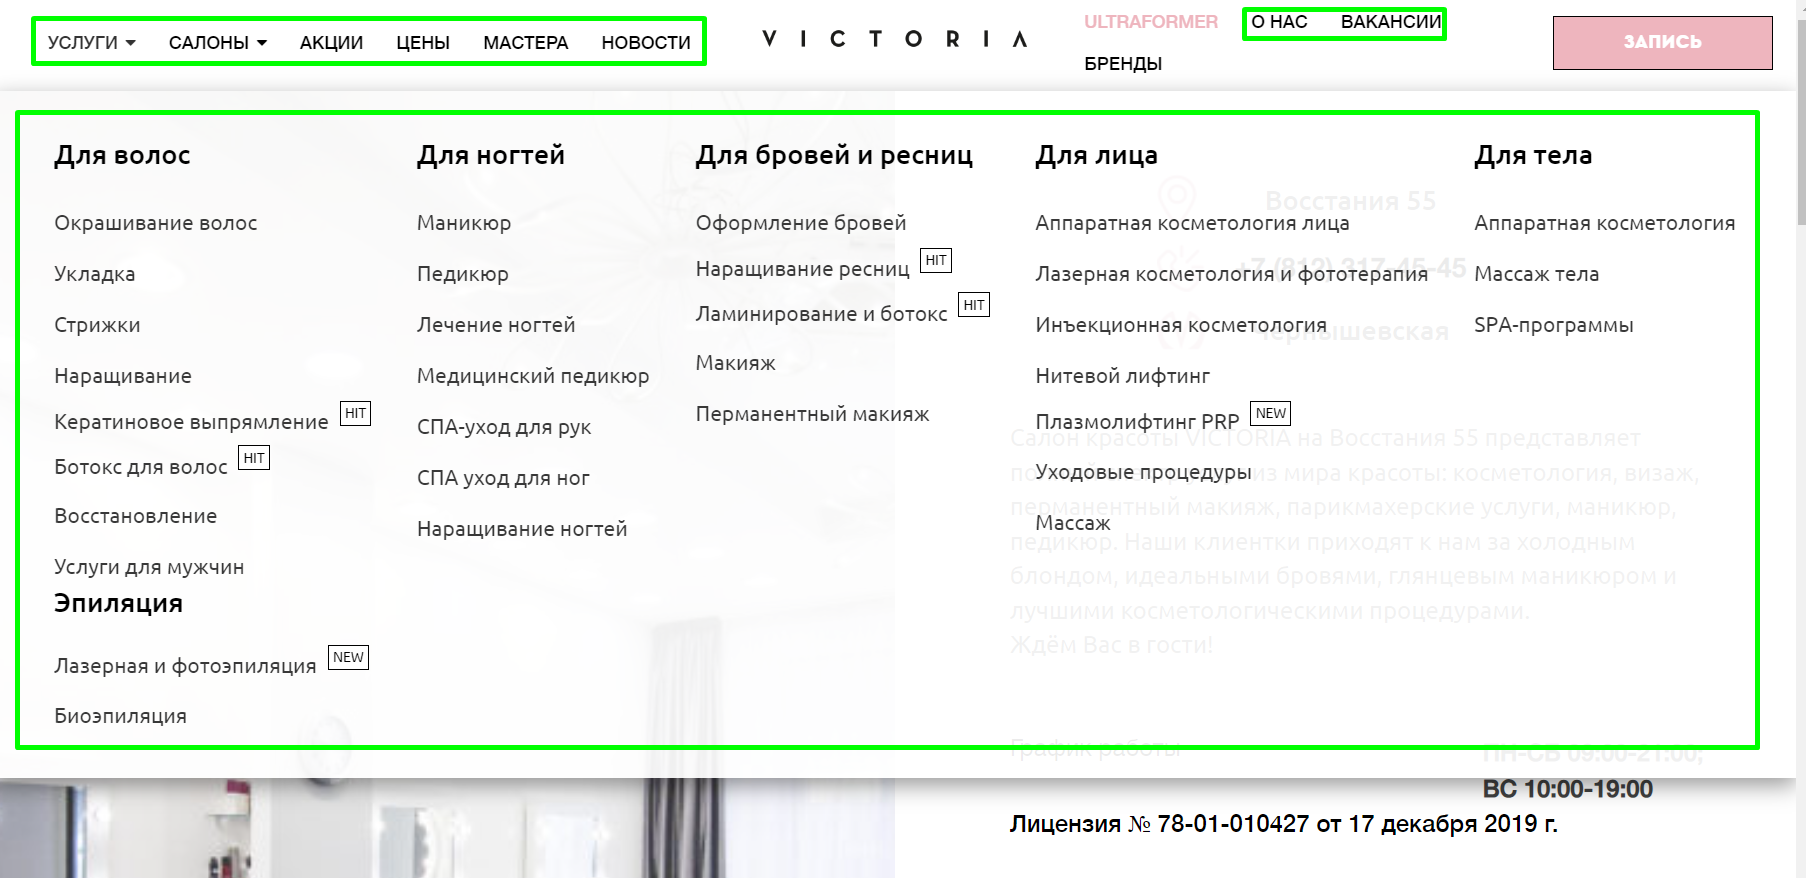1806x878 pixels.
Task: Open Для бровей и ресниц heading
Action: pos(834,155)
